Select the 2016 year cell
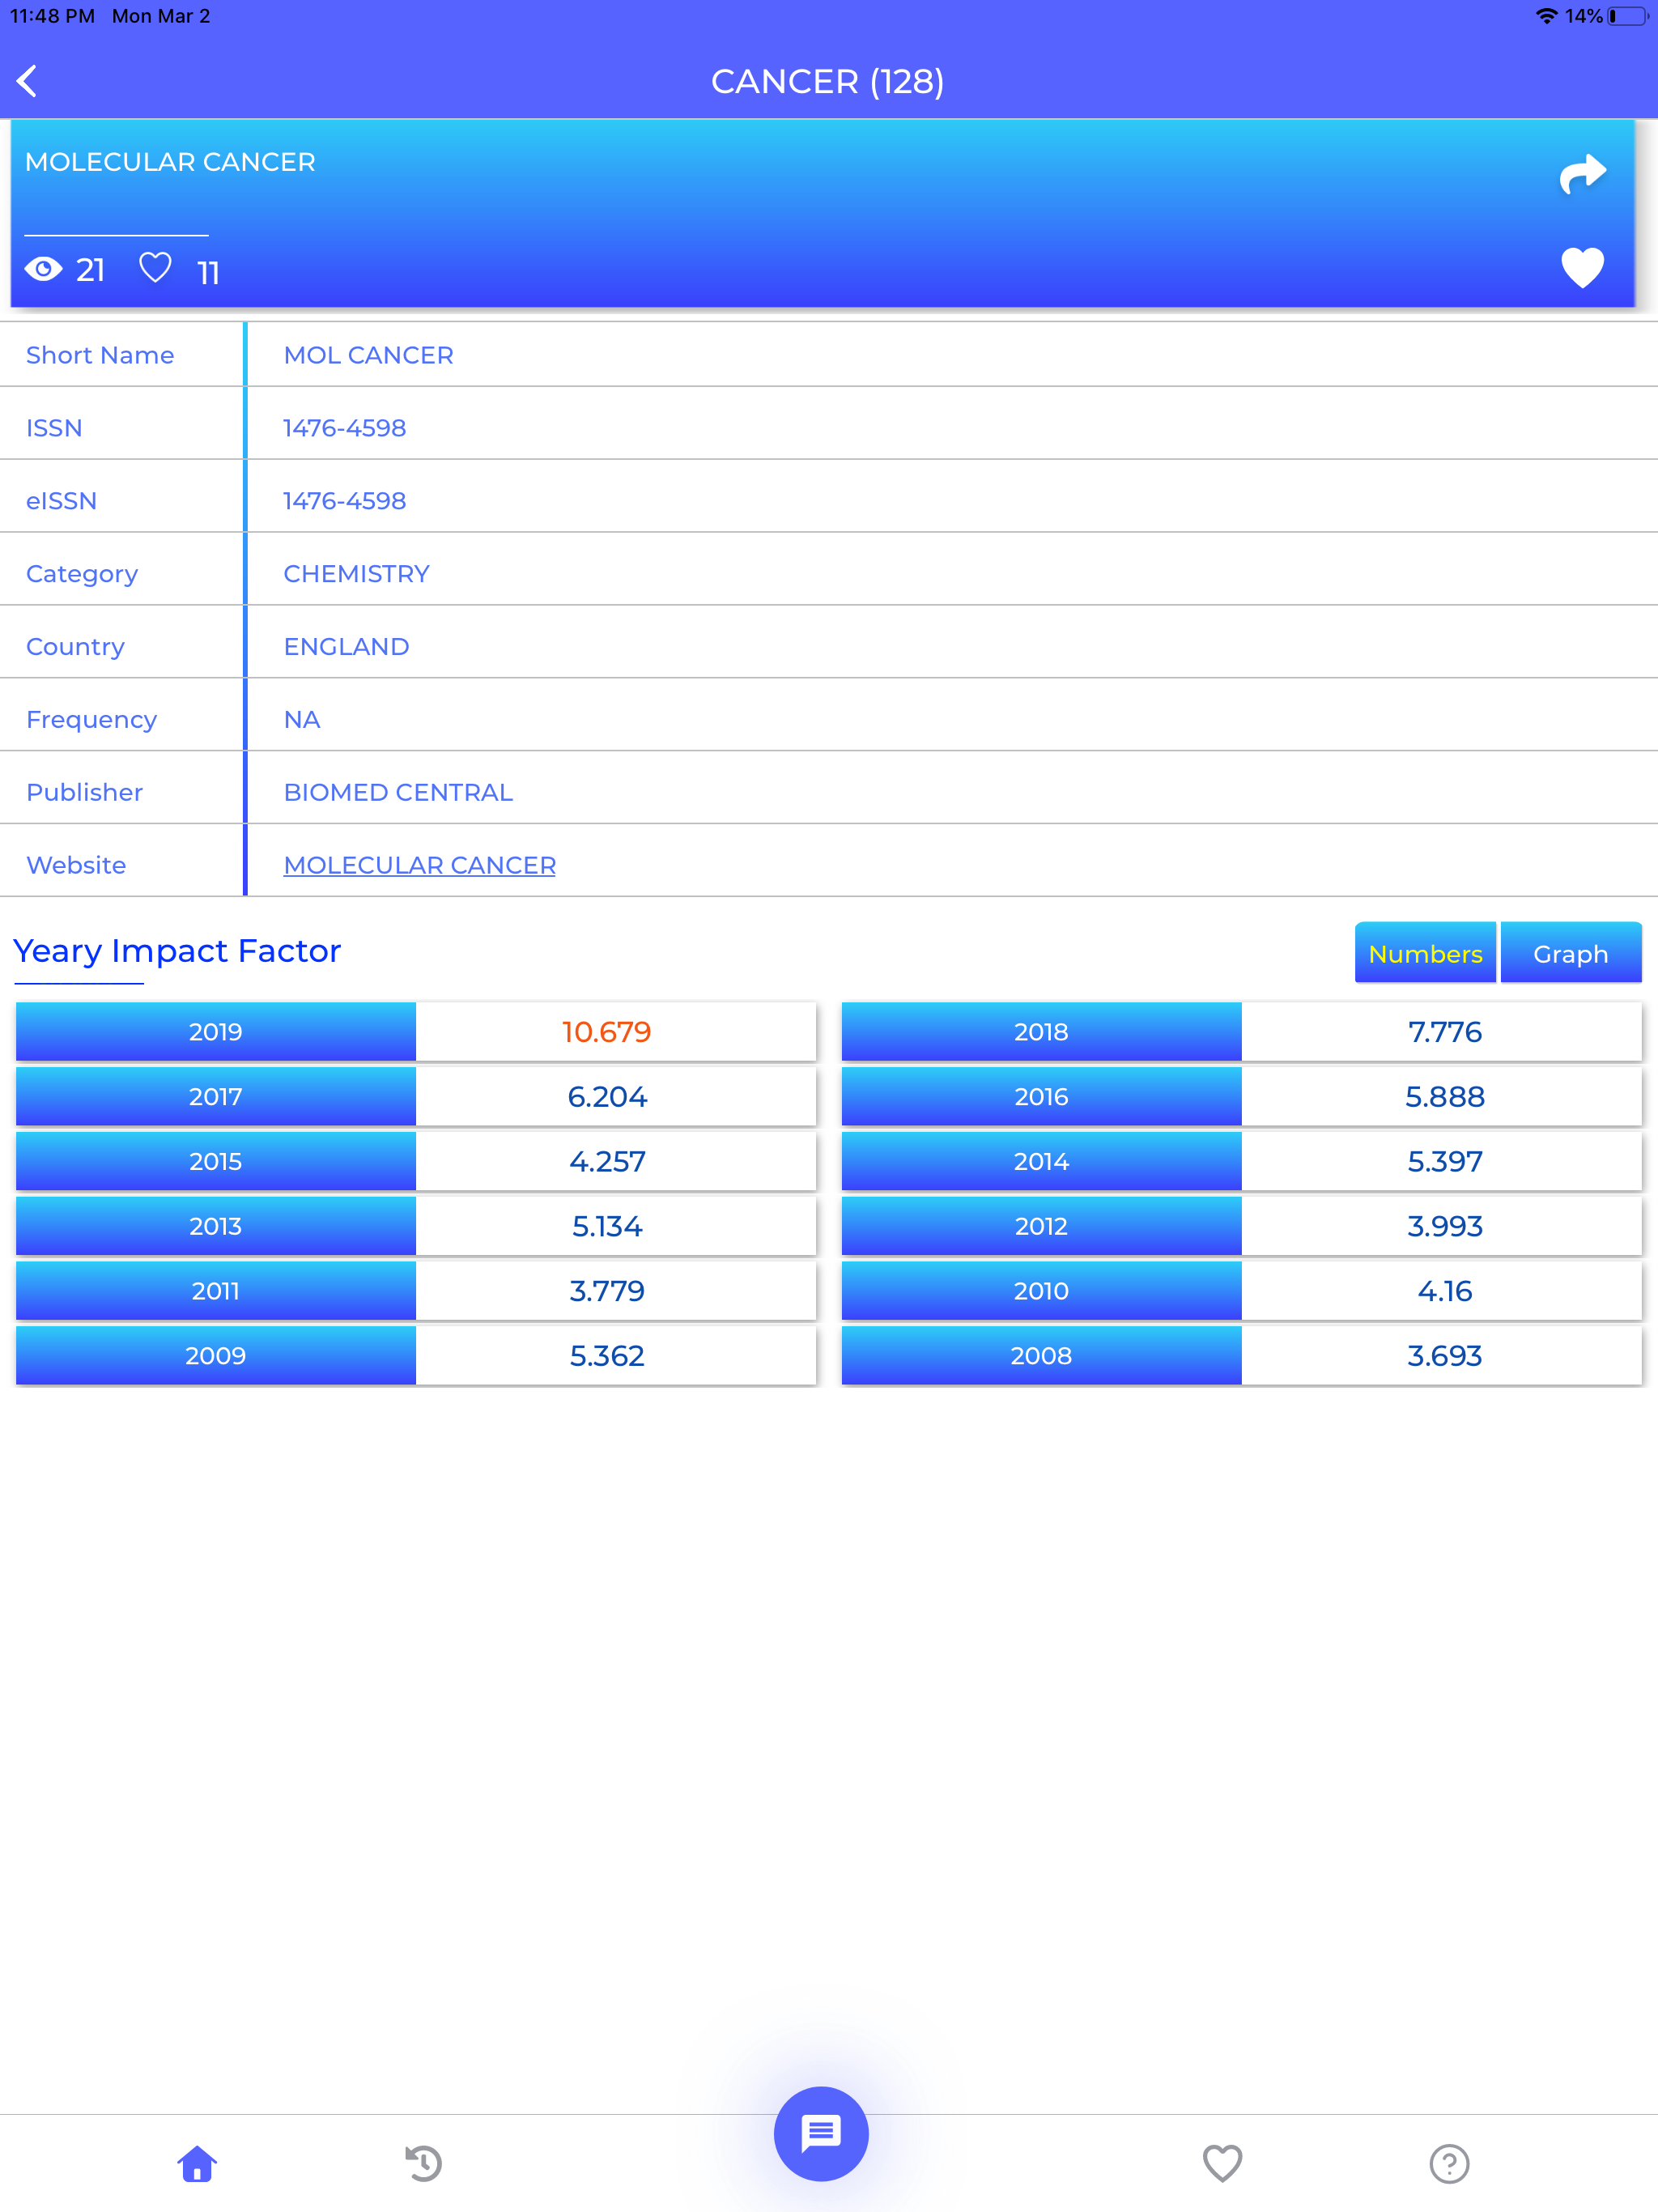 tap(1041, 1096)
